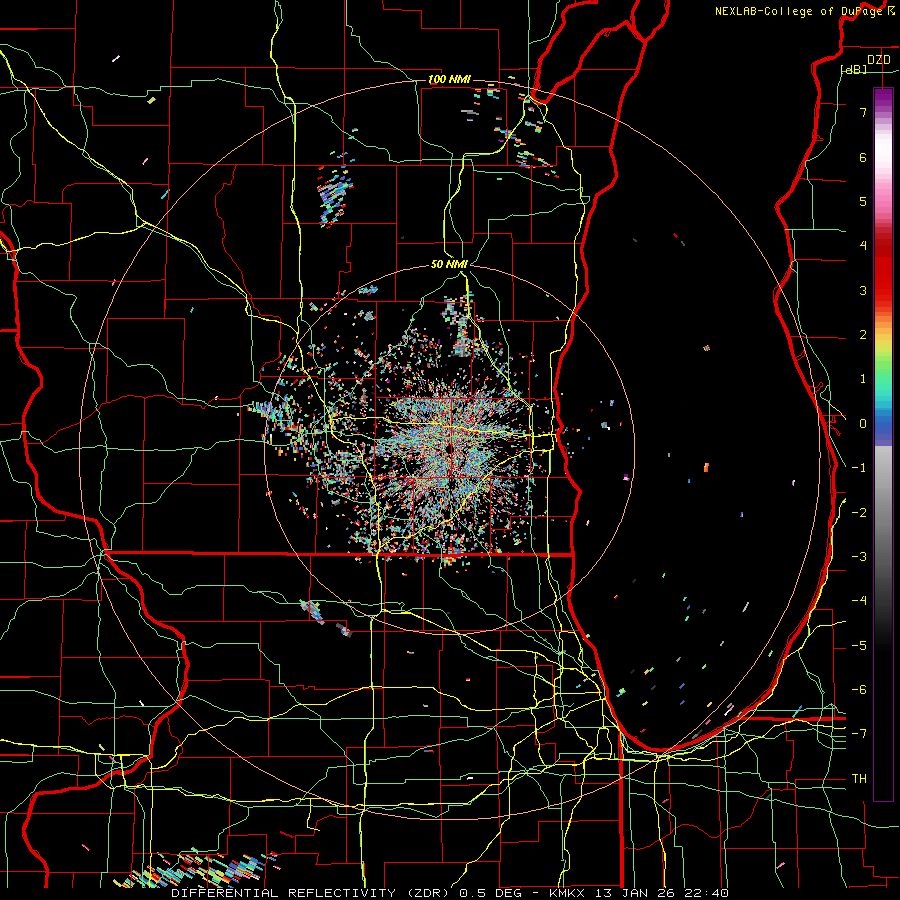Select the -3 dB scale label
Screen dimensions: 900x900
click(859, 557)
